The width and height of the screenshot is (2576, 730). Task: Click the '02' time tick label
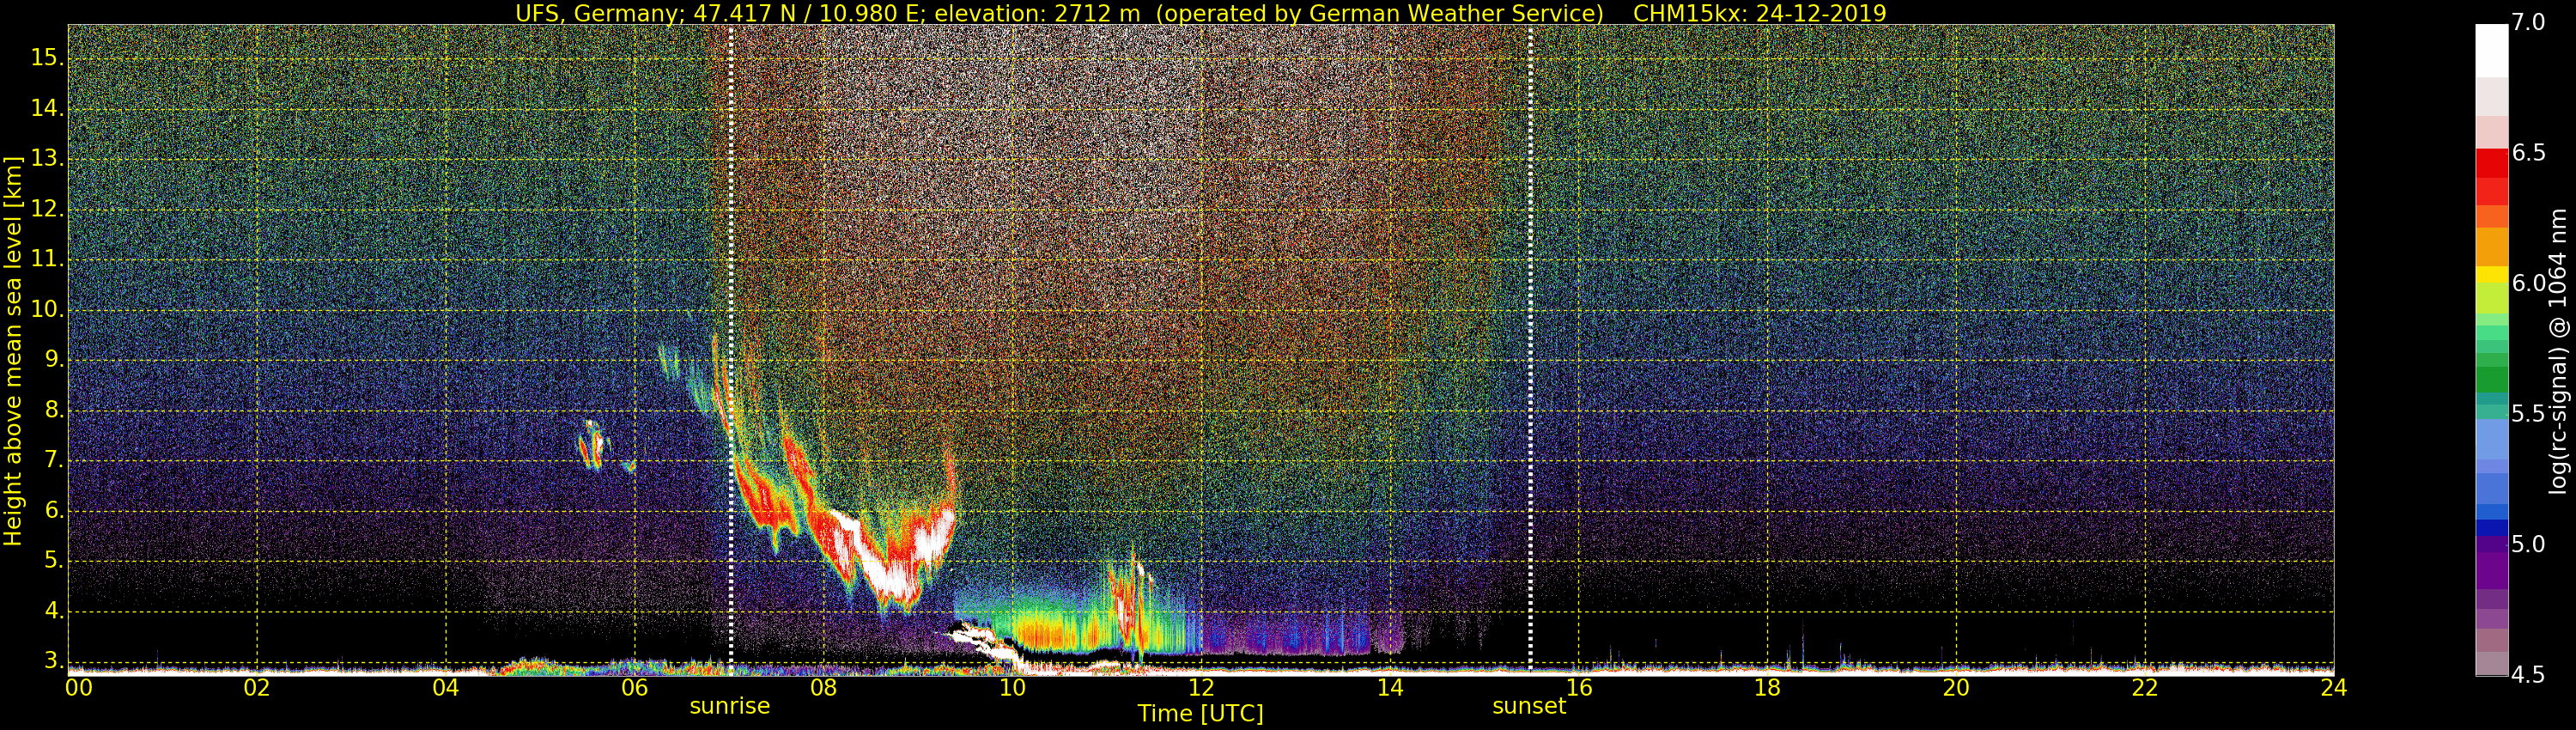click(257, 688)
